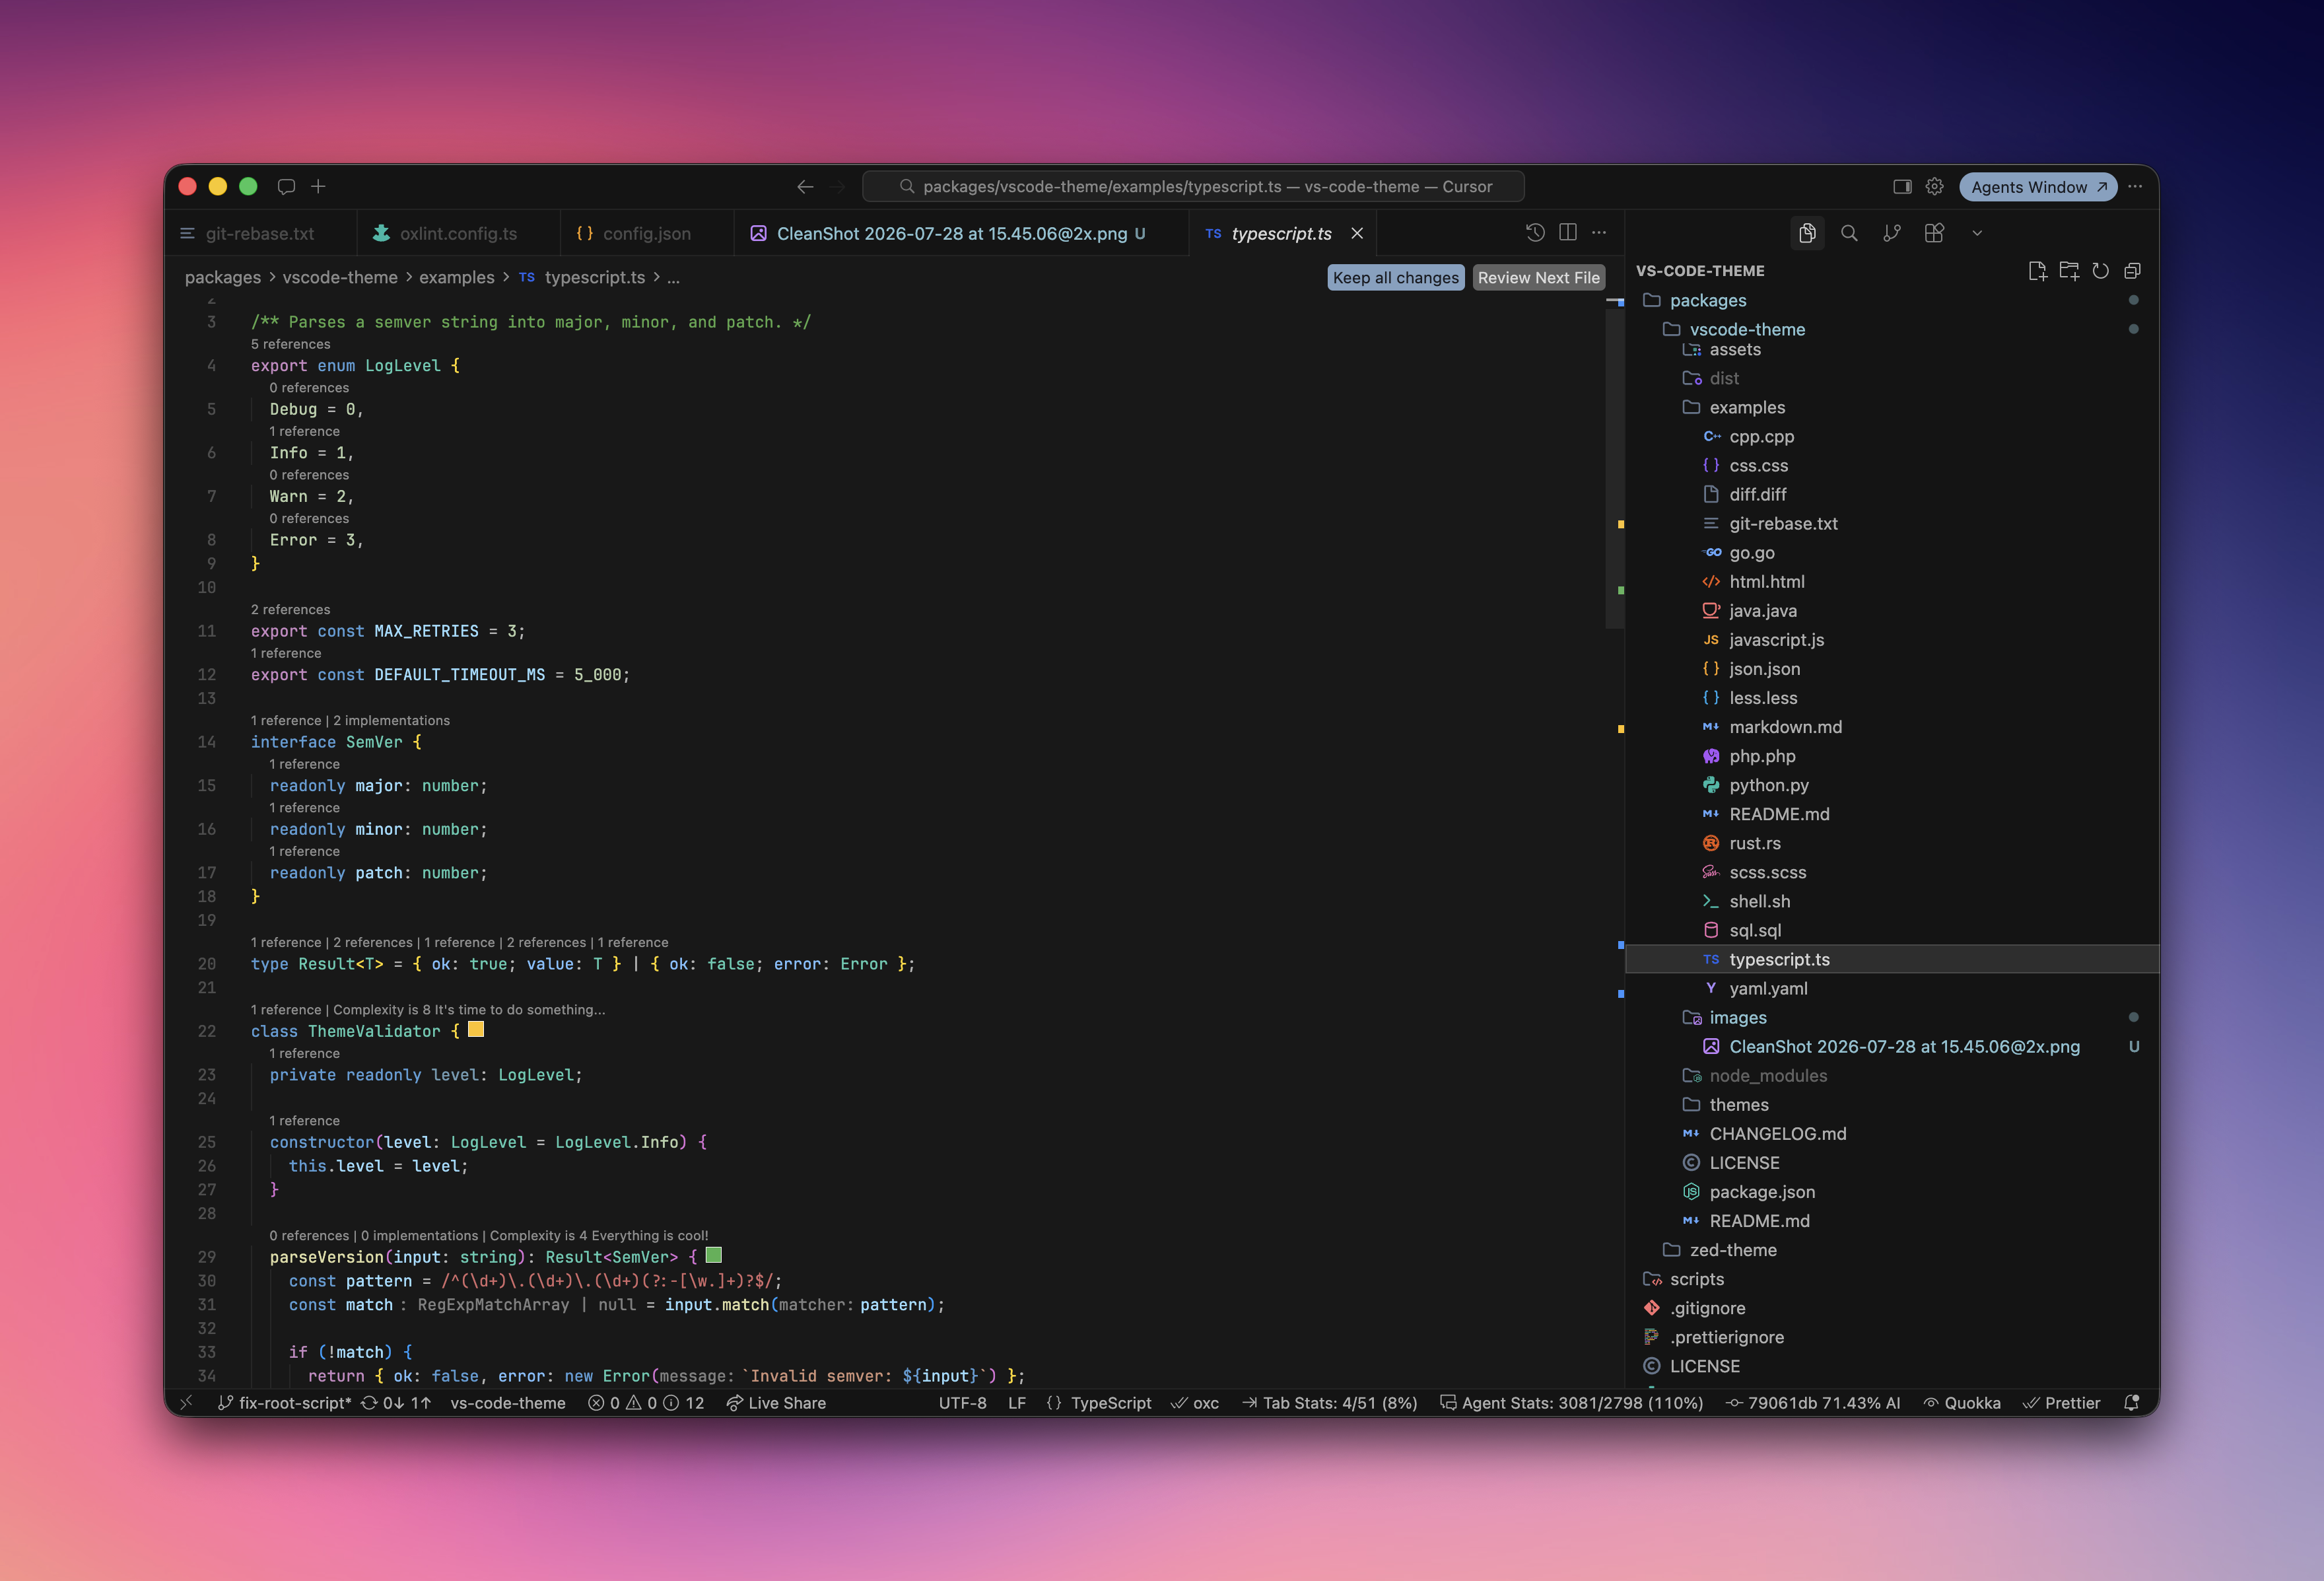
Task: Click the fix-root-script branch in status bar
Action: 285,1403
